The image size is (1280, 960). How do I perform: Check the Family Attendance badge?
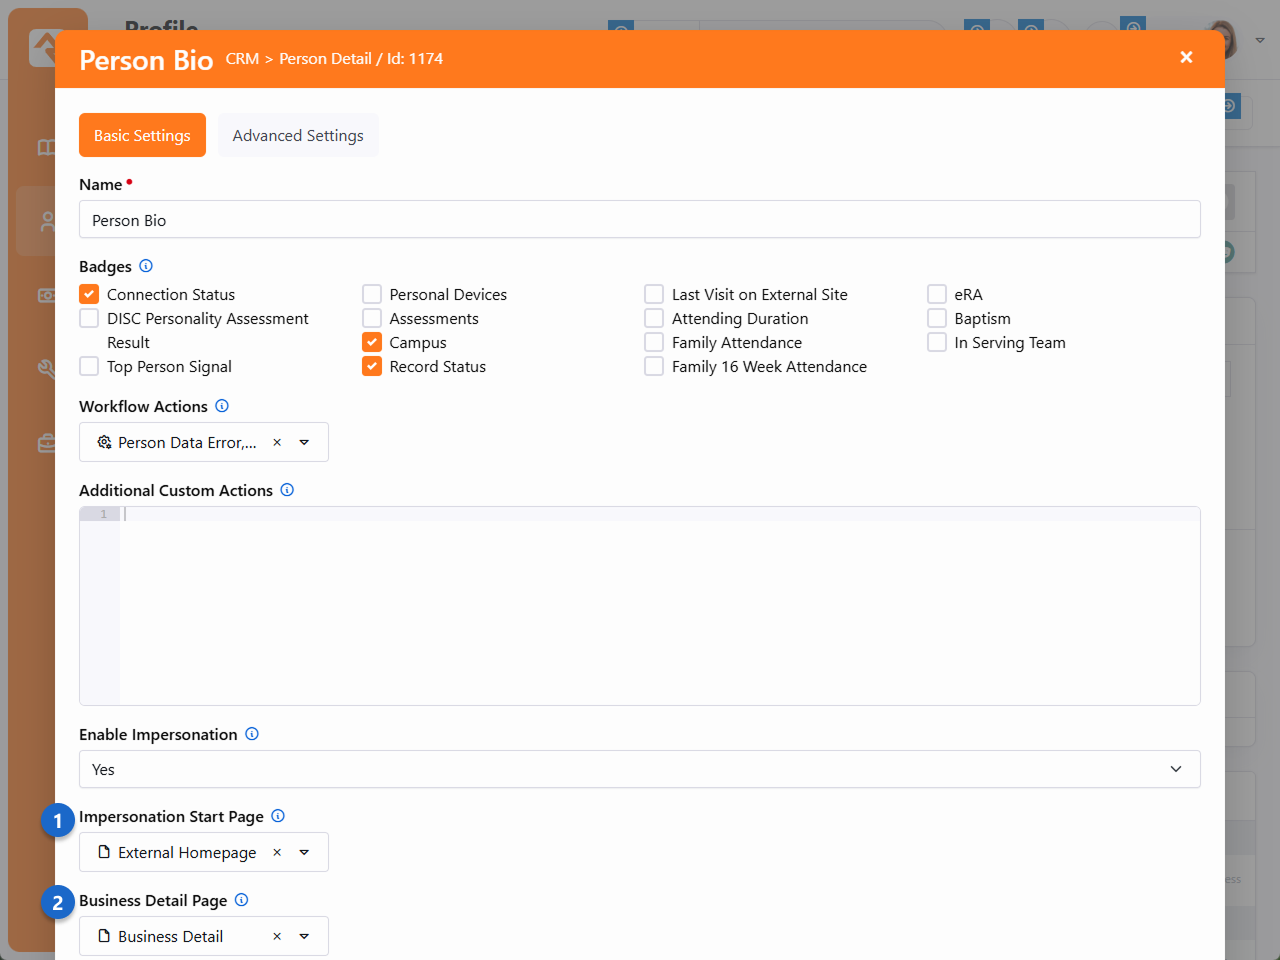pos(654,342)
